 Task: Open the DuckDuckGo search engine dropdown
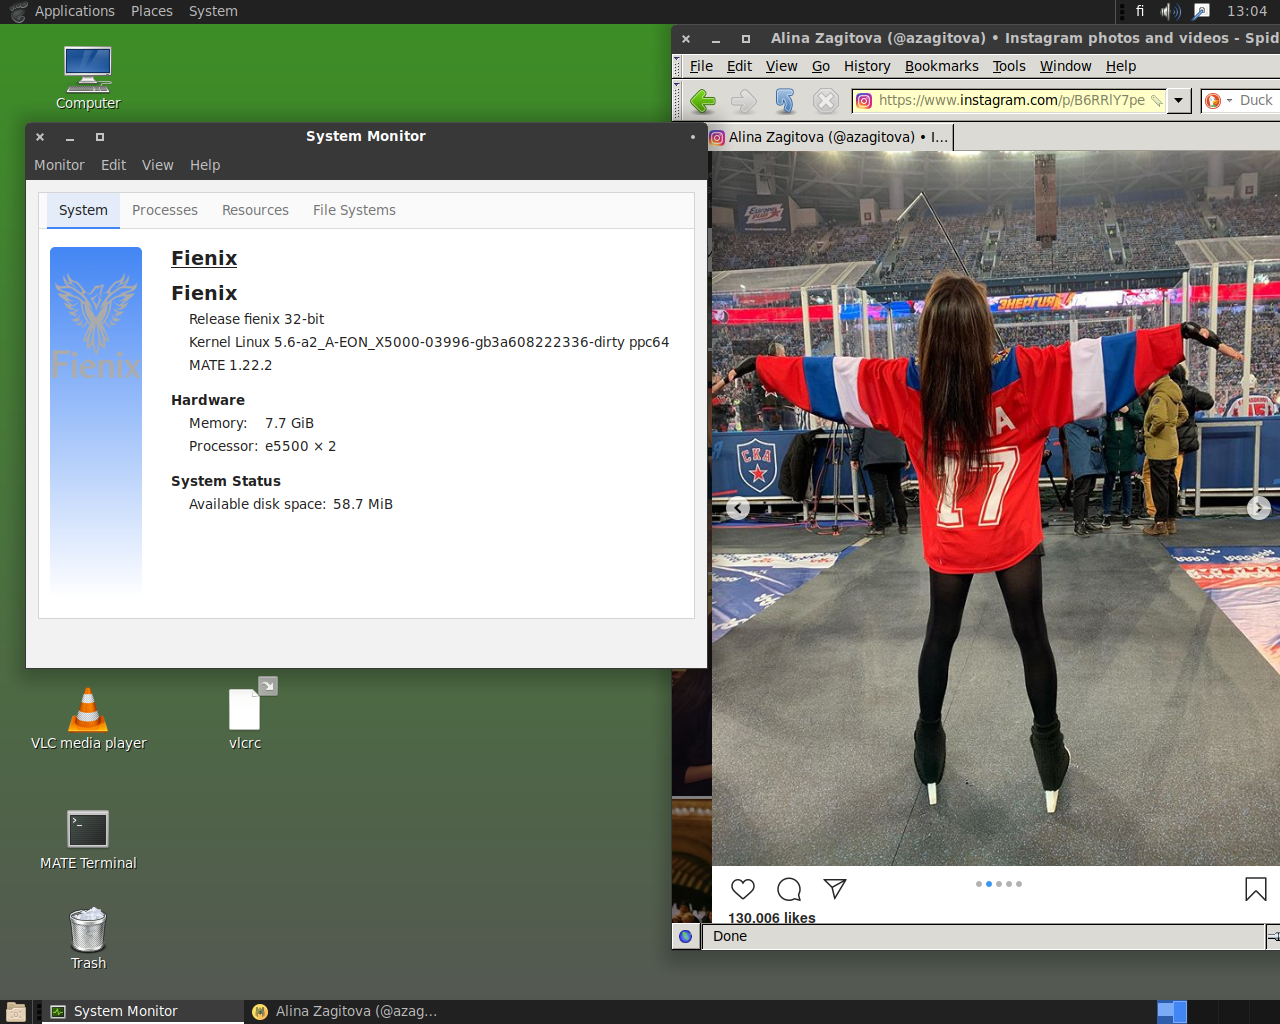[1218, 101]
